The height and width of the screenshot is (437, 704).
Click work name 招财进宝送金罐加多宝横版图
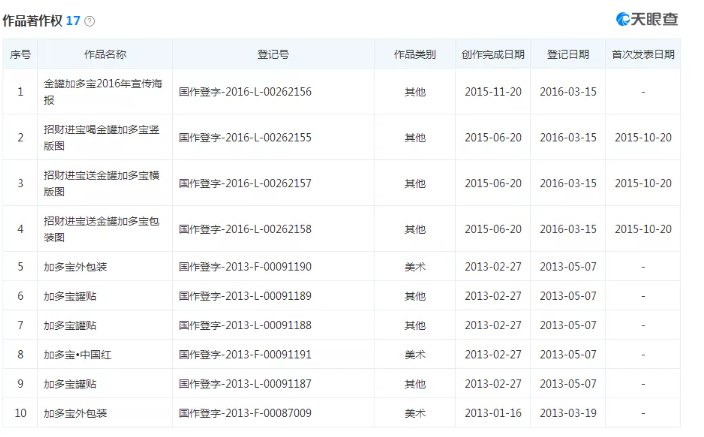click(101, 183)
